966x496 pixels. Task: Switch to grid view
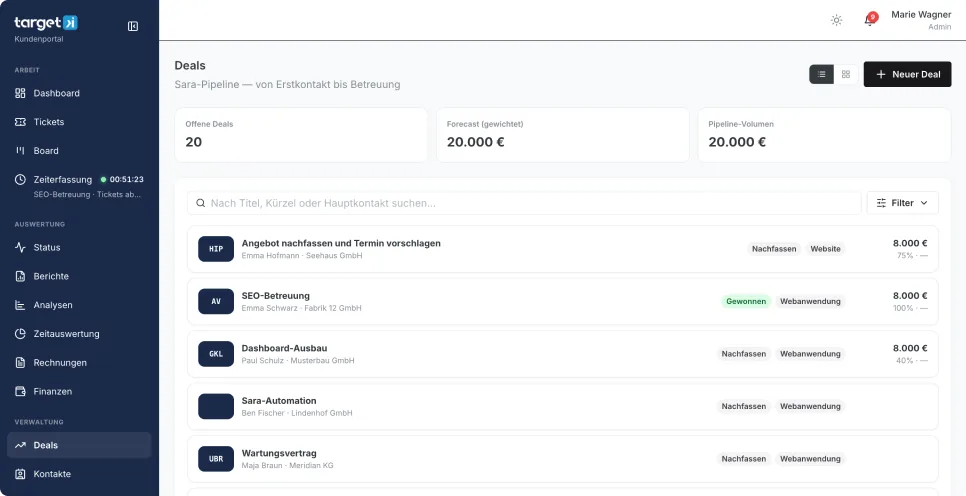846,74
